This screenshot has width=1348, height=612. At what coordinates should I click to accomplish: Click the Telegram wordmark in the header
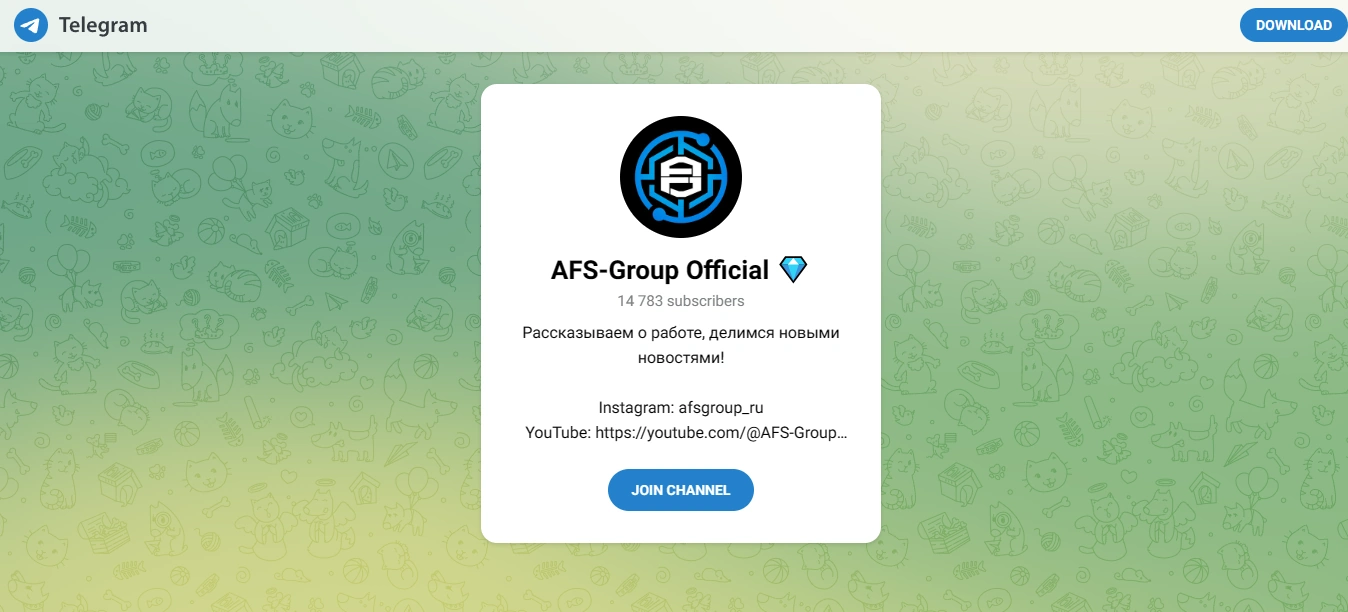click(103, 25)
